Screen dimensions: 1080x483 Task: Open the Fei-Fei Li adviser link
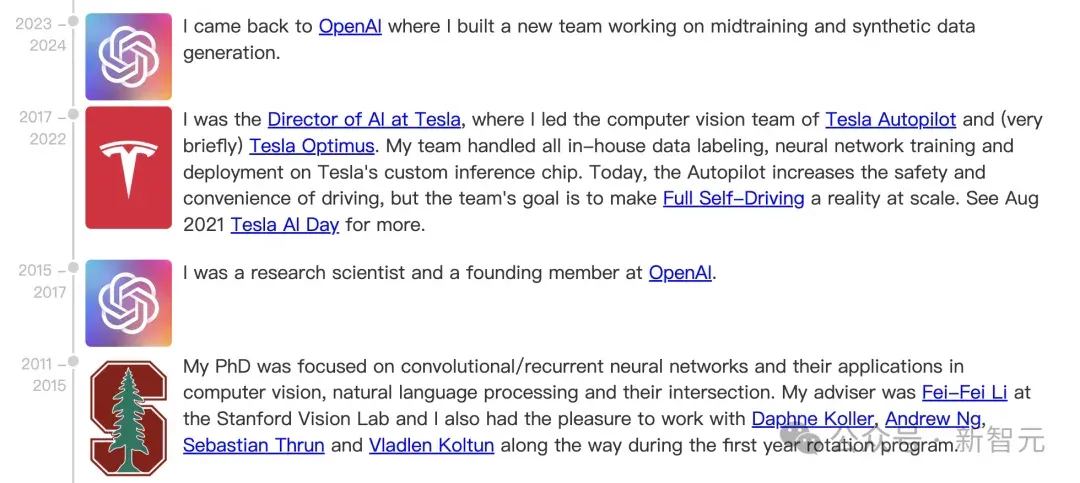964,393
